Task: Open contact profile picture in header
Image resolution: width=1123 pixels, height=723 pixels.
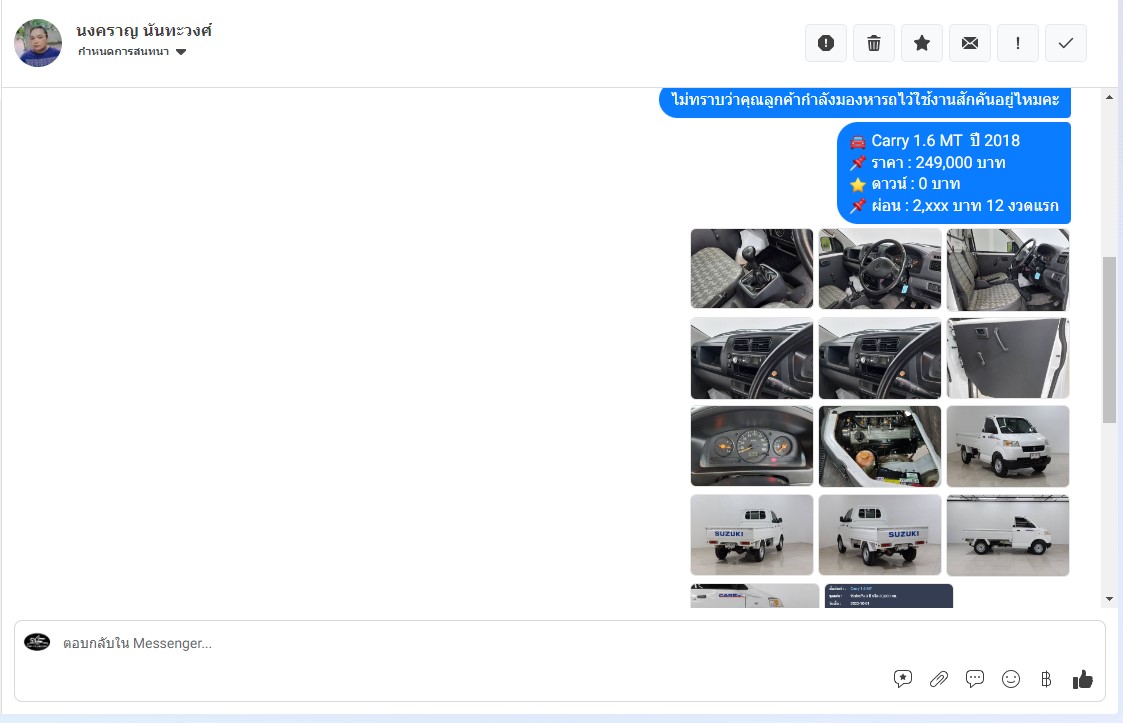Action: [x=38, y=43]
